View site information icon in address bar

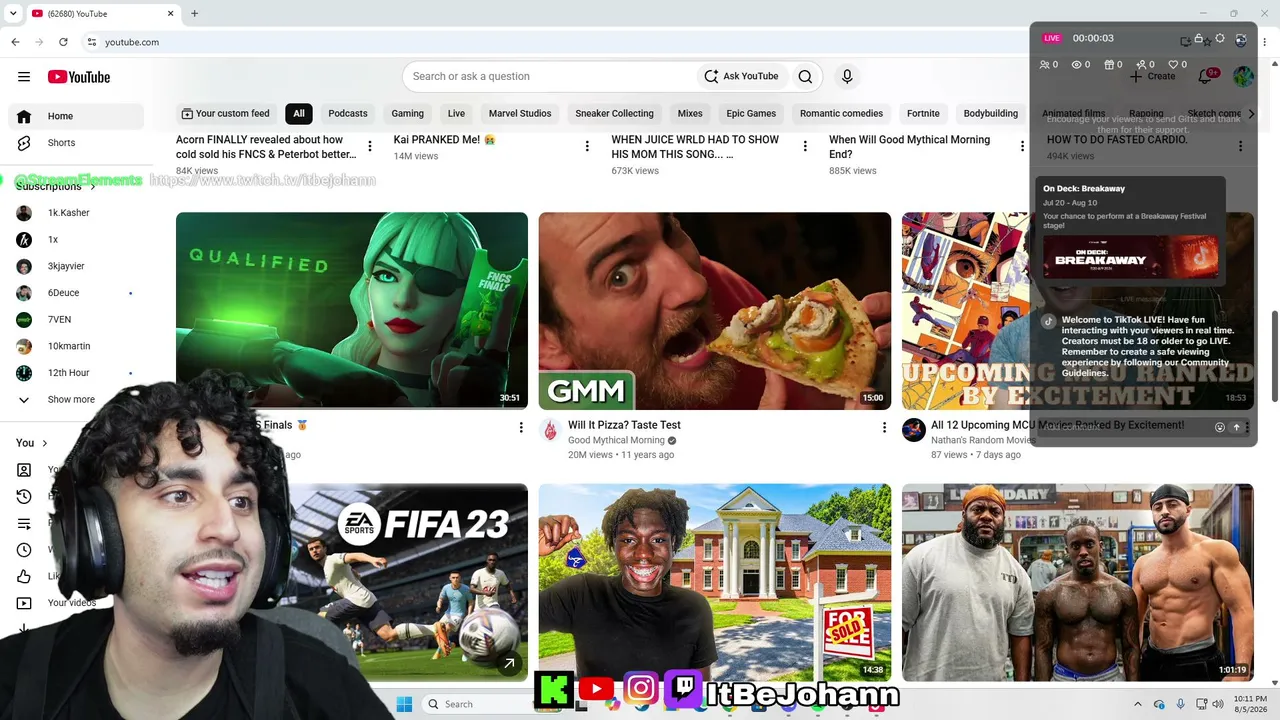(x=91, y=42)
